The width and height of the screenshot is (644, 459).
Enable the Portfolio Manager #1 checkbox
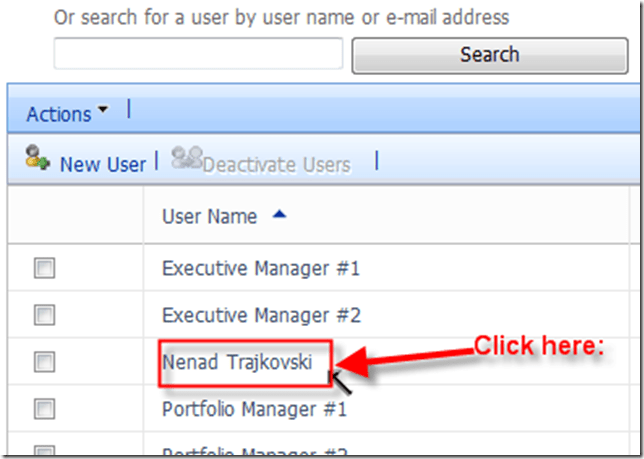click(x=45, y=408)
